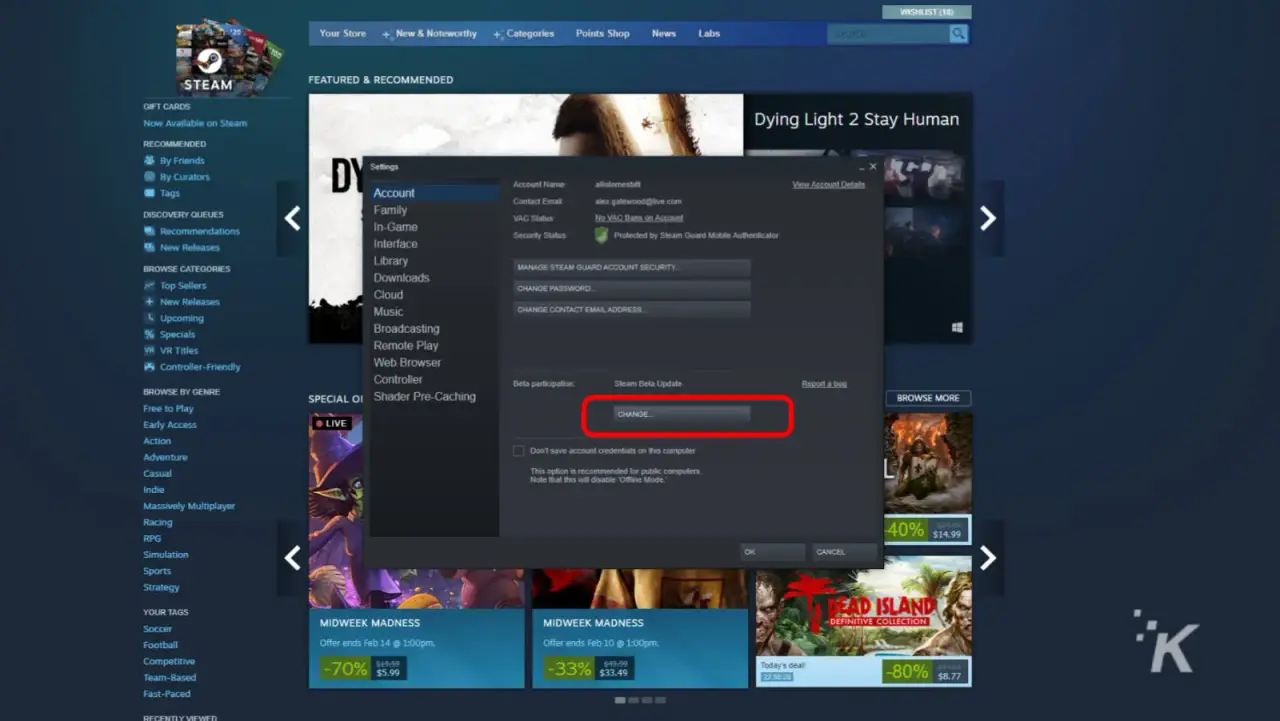Click OK in the Settings dialog
The height and width of the screenshot is (721, 1280).
[x=772, y=552]
